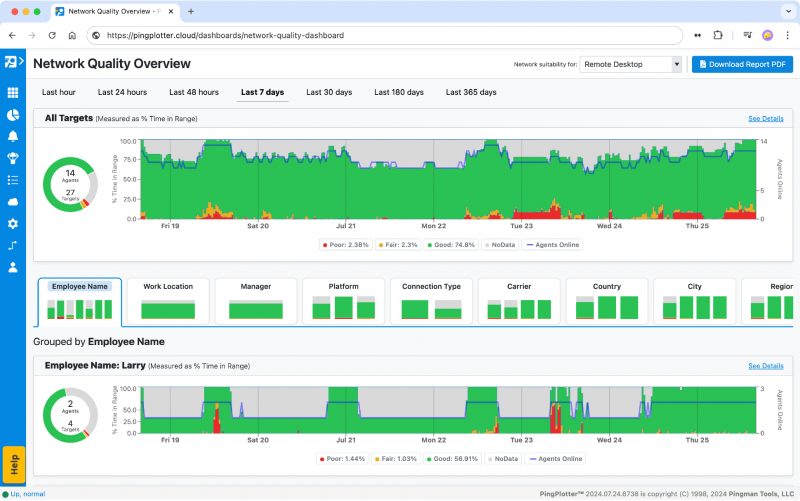Open the Network suitability Remote Desktop dropdown

[631, 64]
